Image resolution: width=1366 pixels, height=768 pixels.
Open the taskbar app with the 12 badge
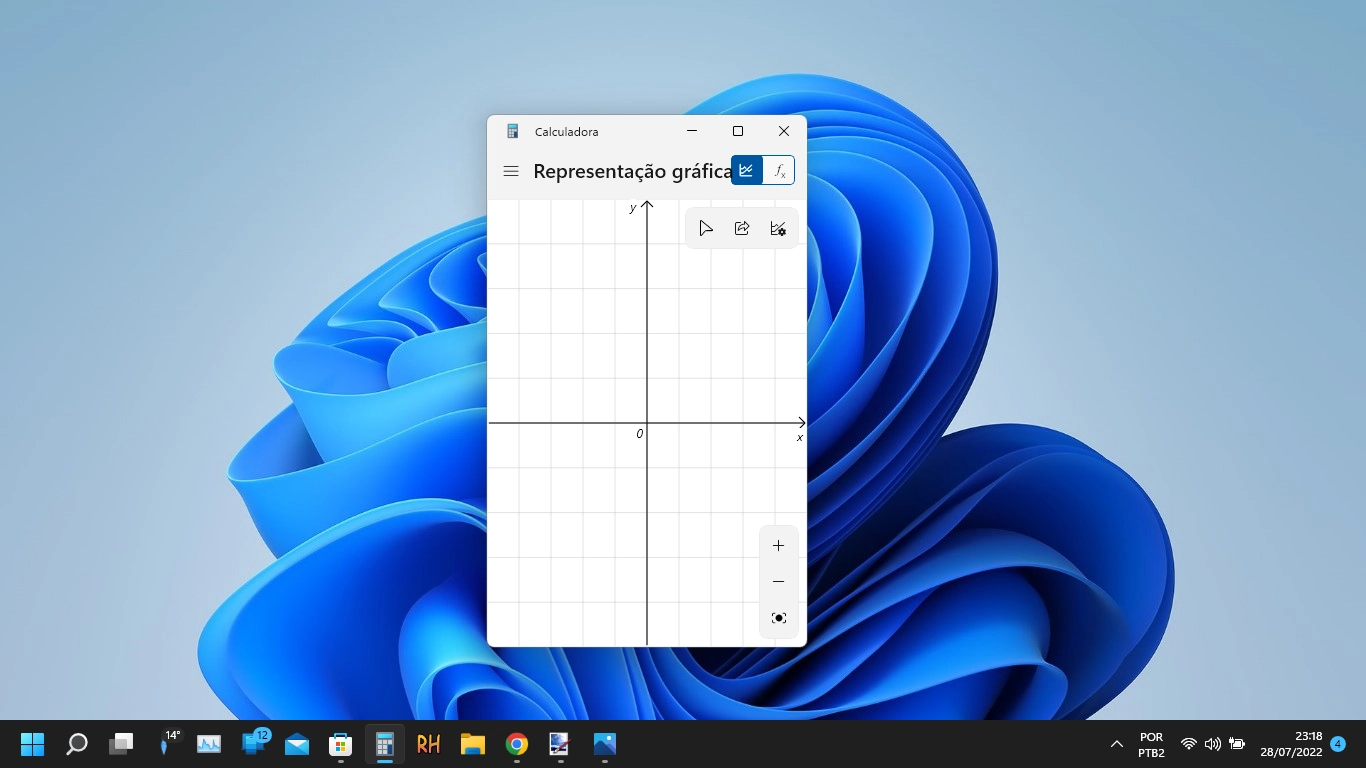point(254,744)
